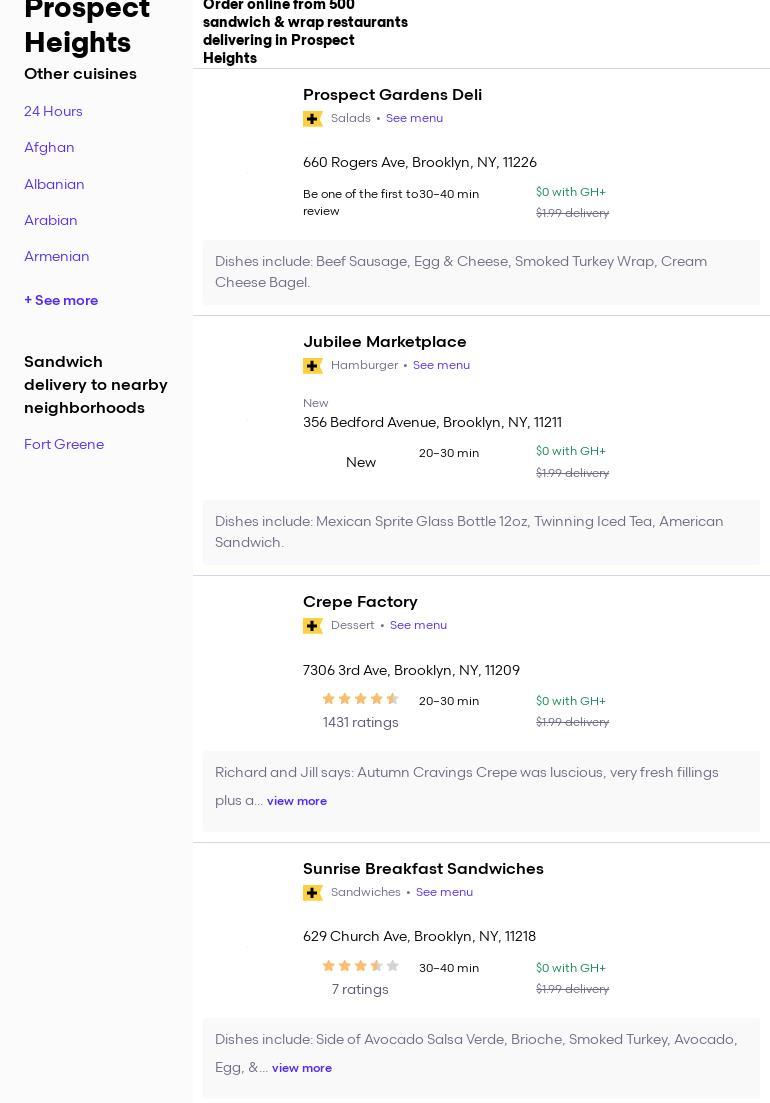The height and width of the screenshot is (1103, 770).
Task: Open the Arabian cuisine category
Action: pyautogui.click(x=51, y=220)
